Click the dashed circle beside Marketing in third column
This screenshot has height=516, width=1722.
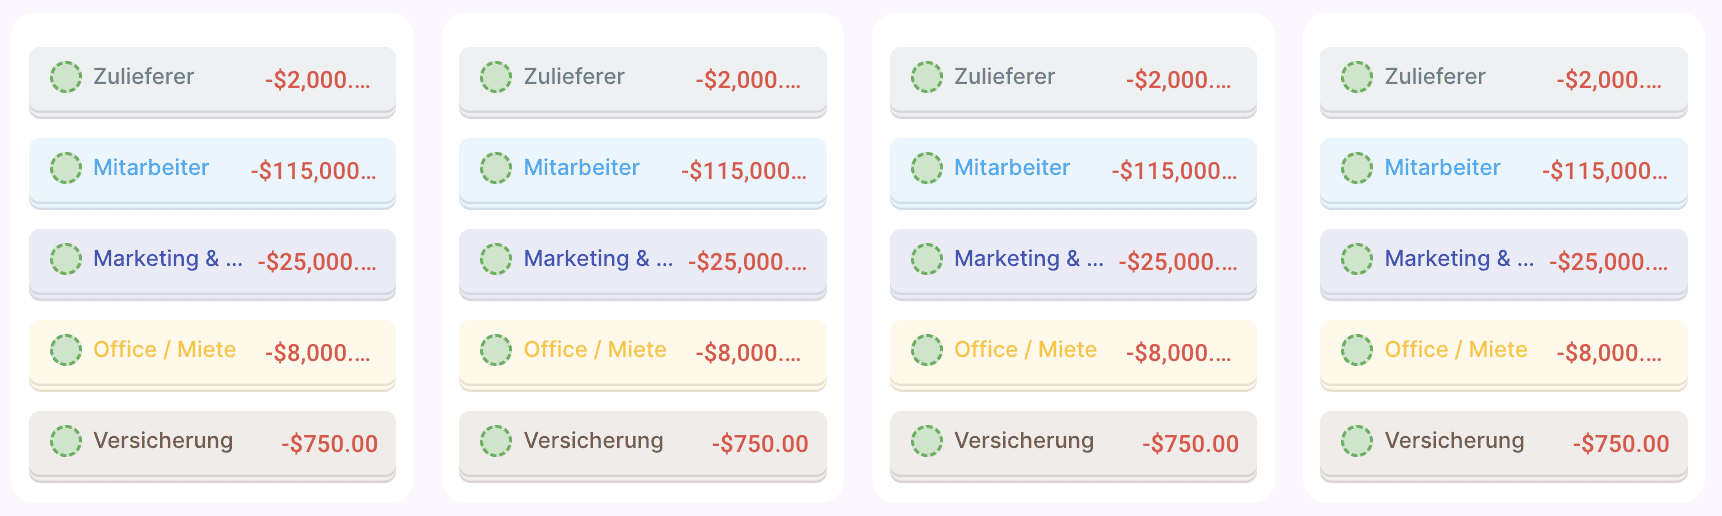pyautogui.click(x=927, y=259)
